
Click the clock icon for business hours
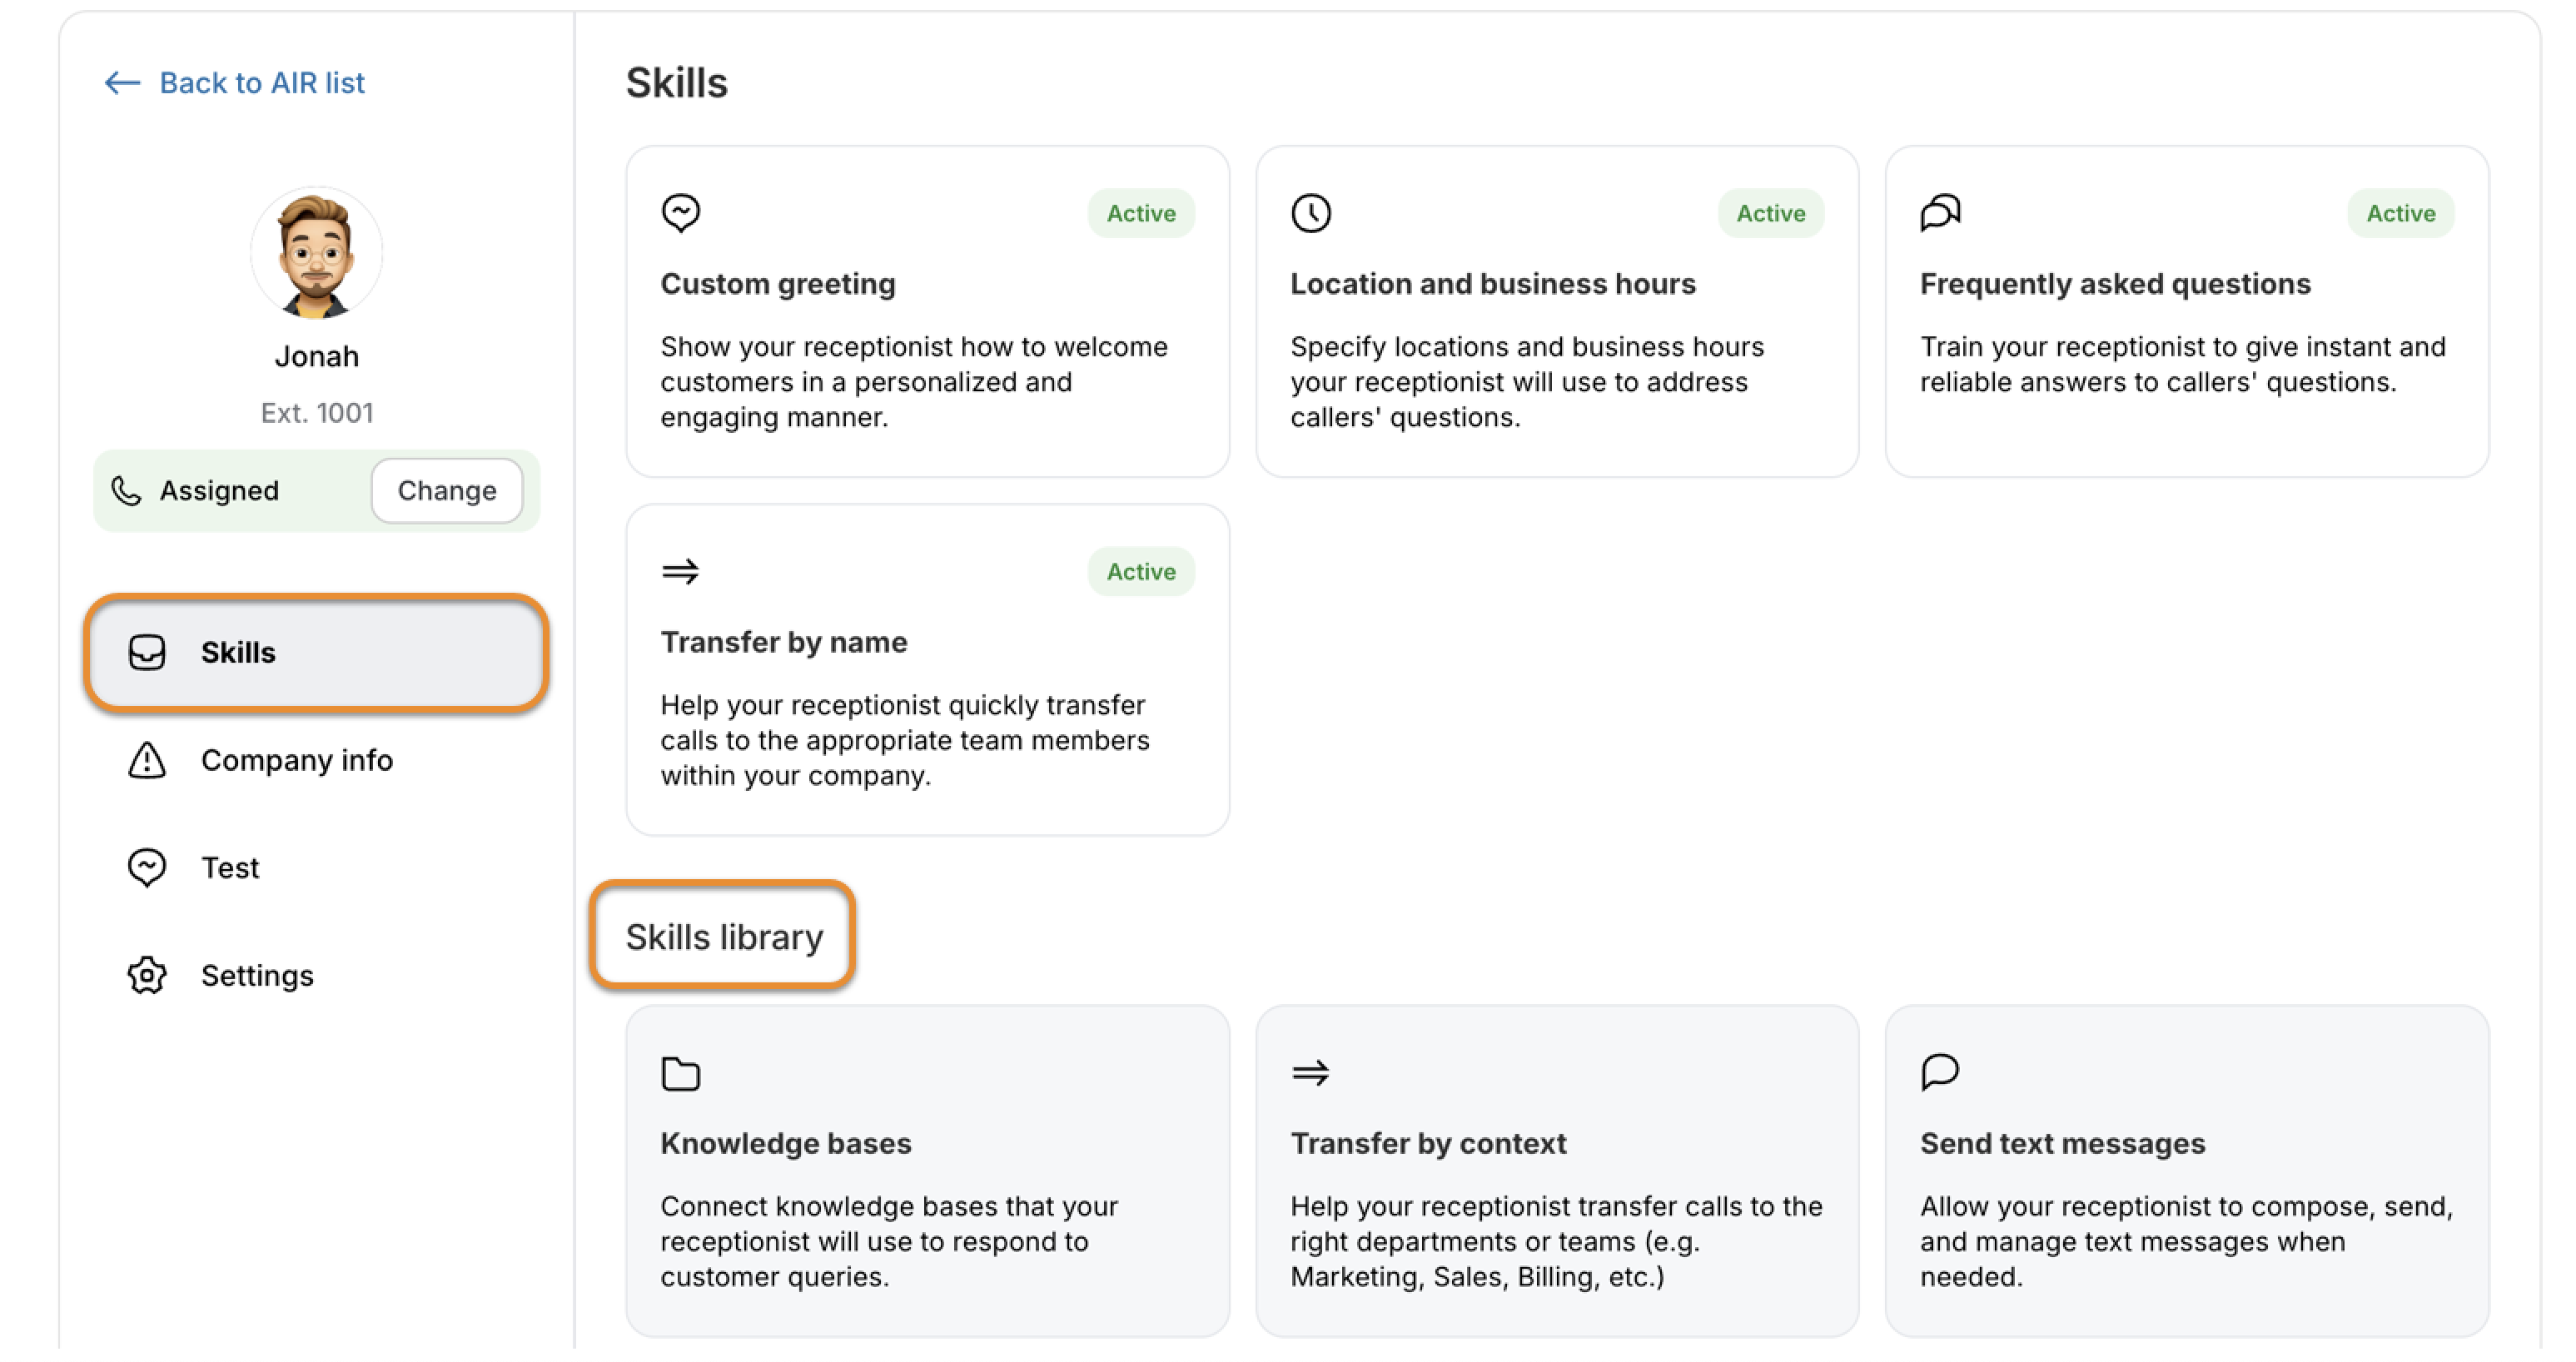pyautogui.click(x=1310, y=213)
